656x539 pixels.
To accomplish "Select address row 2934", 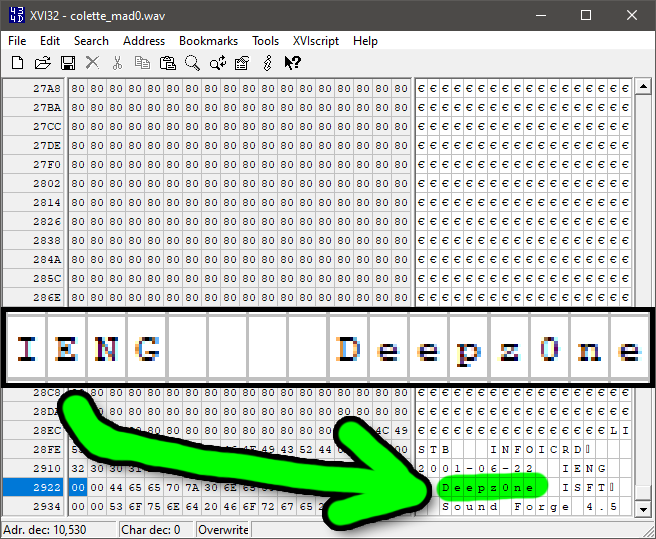I will click(33, 506).
